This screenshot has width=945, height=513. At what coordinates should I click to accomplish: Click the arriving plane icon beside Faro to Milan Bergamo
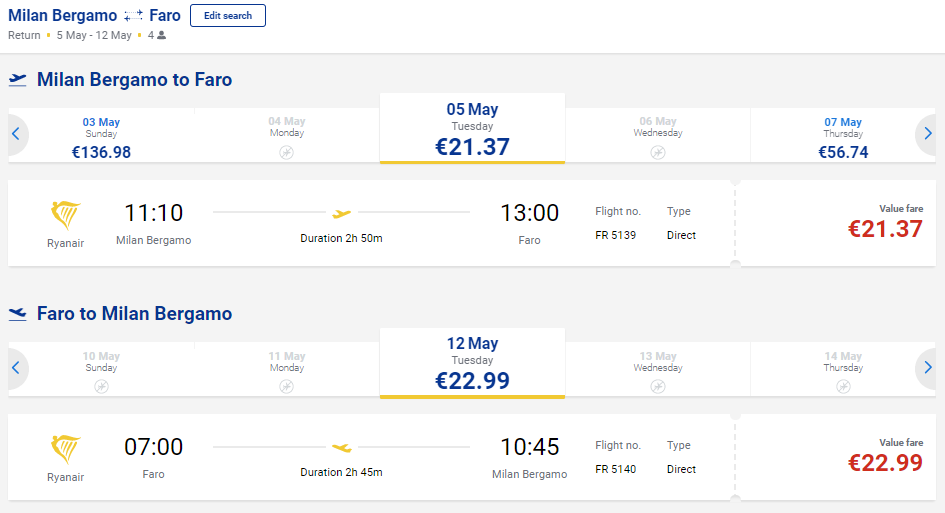18,314
